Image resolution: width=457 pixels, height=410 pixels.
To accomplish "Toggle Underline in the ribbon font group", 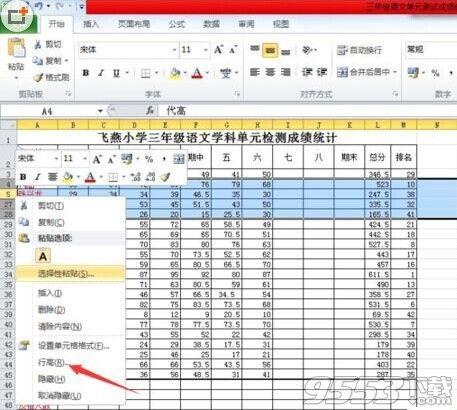I will [116, 73].
